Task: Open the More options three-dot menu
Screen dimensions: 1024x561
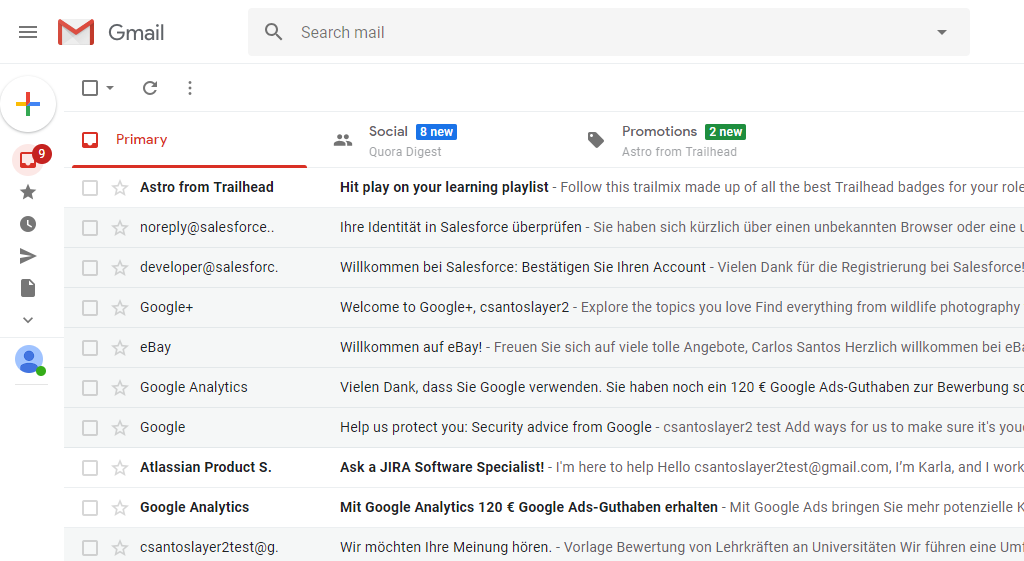Action: [190, 88]
